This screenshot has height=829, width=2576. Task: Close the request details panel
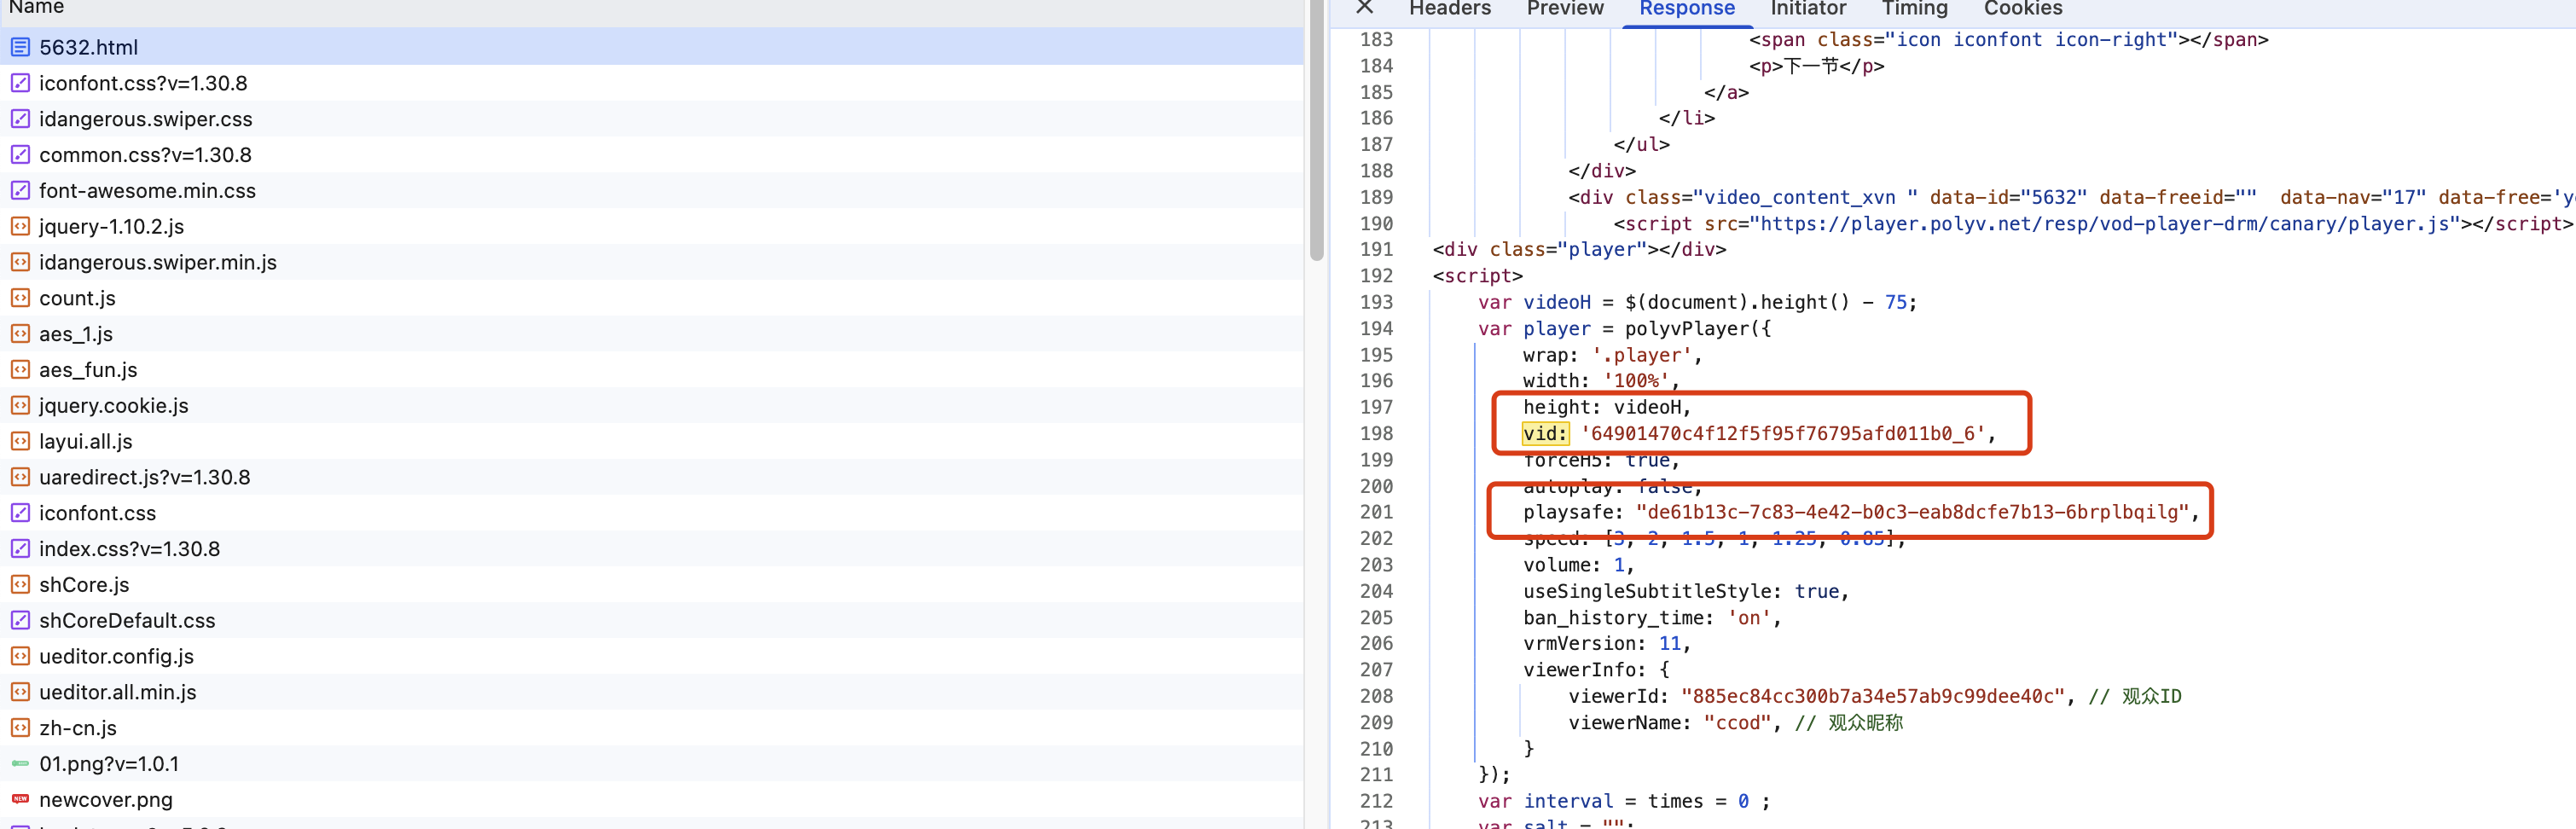(x=1364, y=8)
